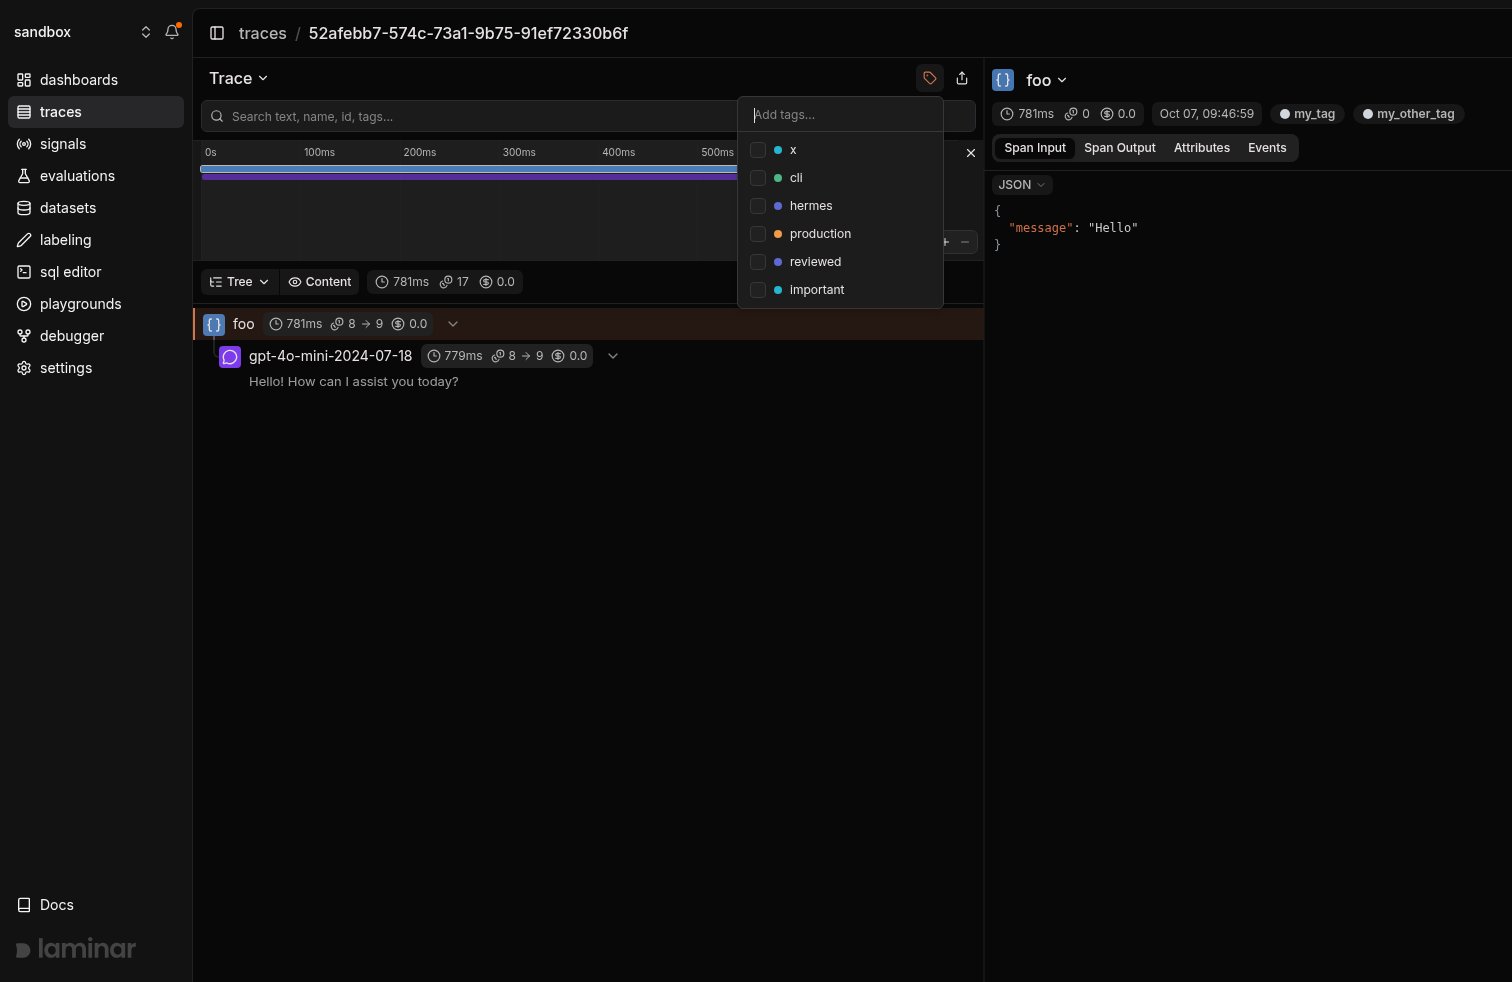Check the 'cli' tag checkbox
This screenshot has height=982, width=1512.
point(758,178)
